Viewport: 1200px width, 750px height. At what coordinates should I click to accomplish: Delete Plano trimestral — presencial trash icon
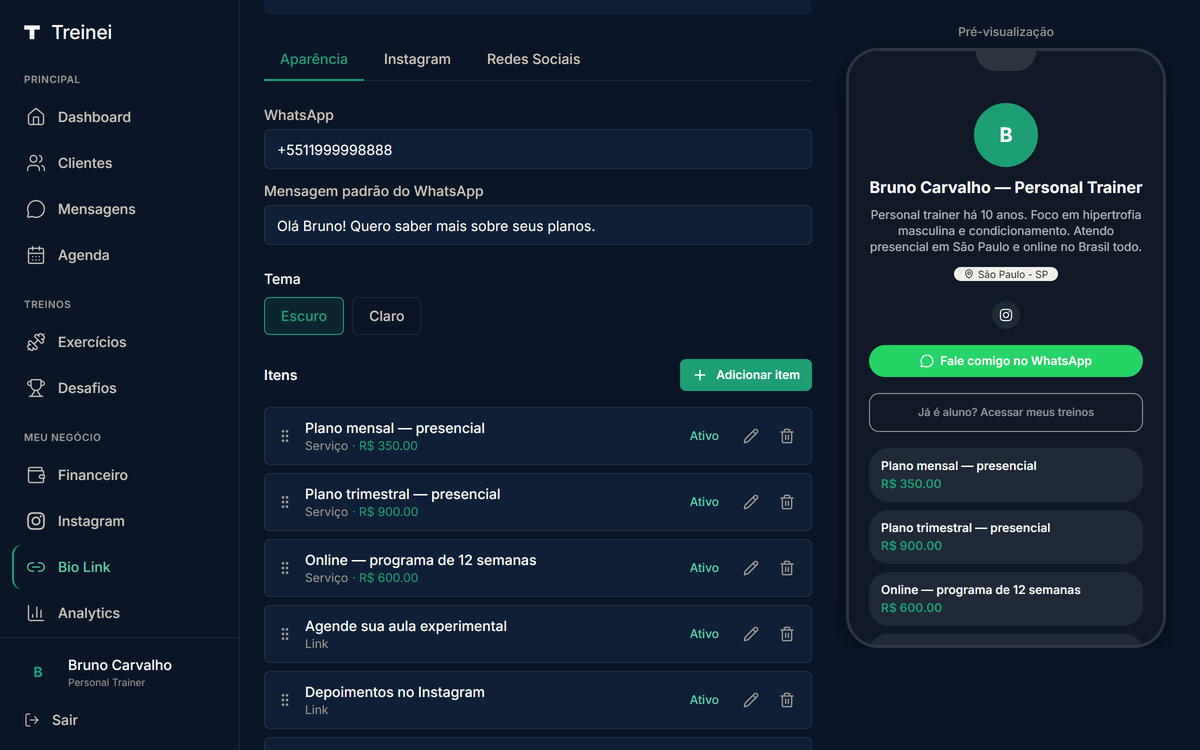coord(787,502)
